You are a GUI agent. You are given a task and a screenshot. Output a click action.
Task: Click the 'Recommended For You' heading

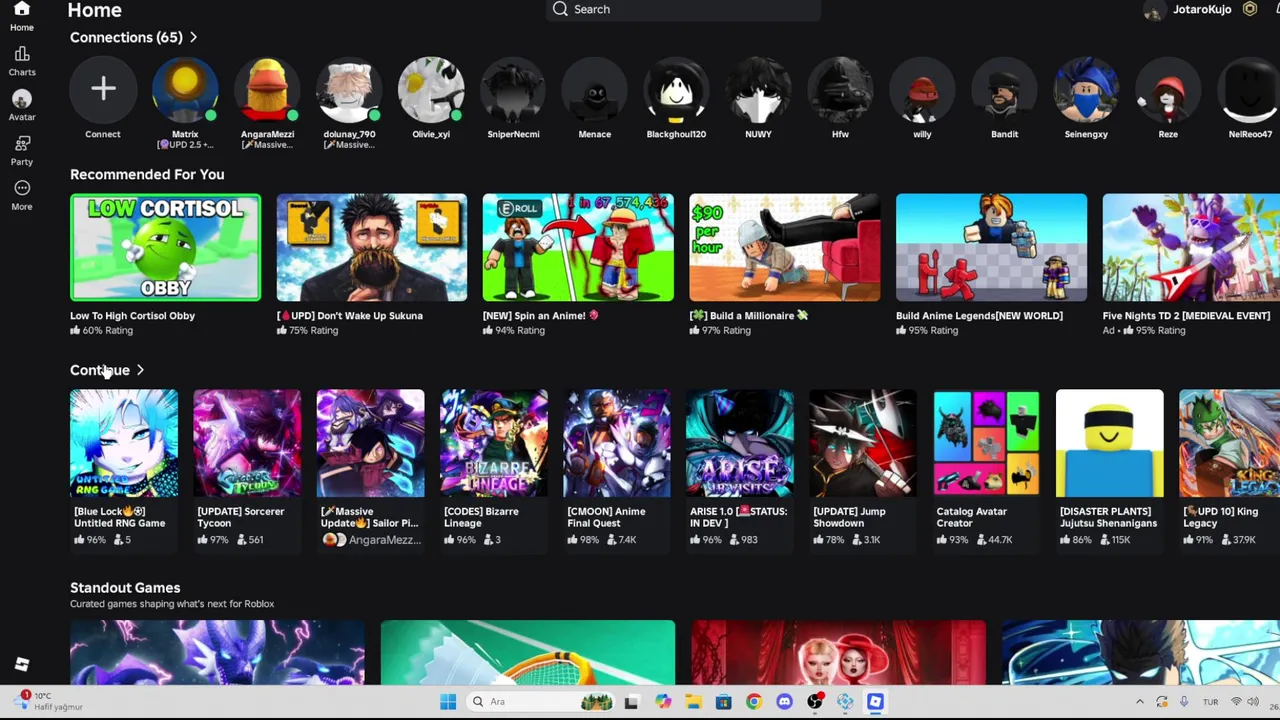pyautogui.click(x=147, y=174)
